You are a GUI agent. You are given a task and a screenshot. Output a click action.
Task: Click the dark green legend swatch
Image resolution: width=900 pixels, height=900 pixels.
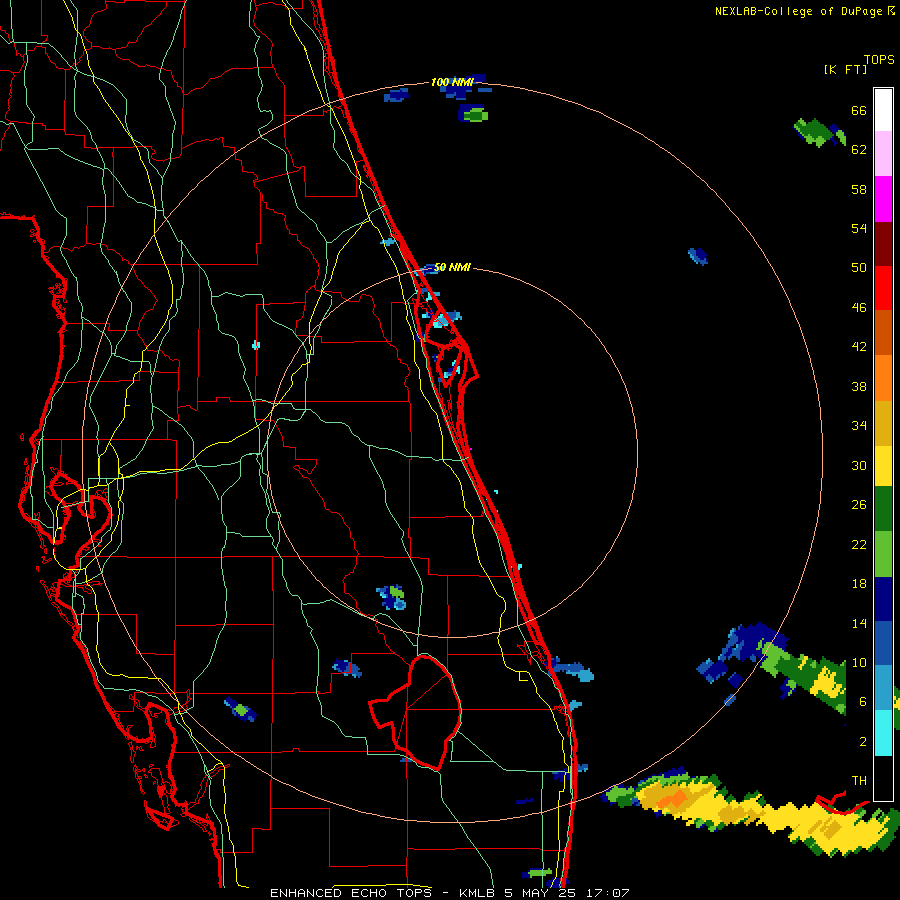tap(883, 509)
